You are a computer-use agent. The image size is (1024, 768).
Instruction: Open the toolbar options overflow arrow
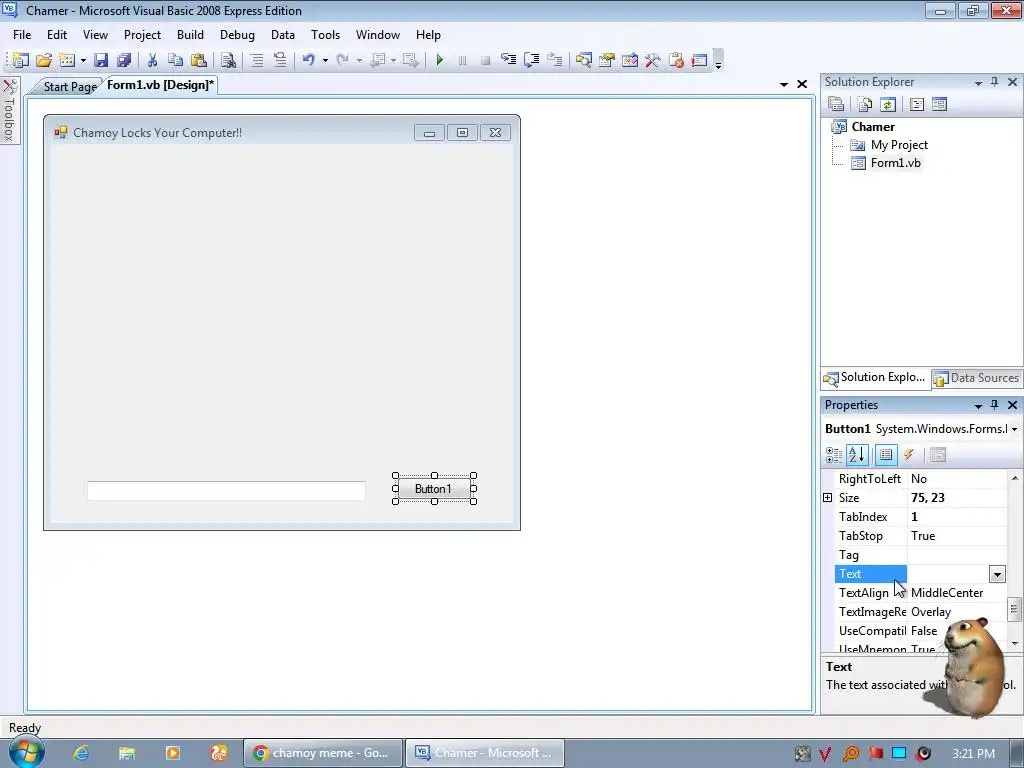(718, 61)
